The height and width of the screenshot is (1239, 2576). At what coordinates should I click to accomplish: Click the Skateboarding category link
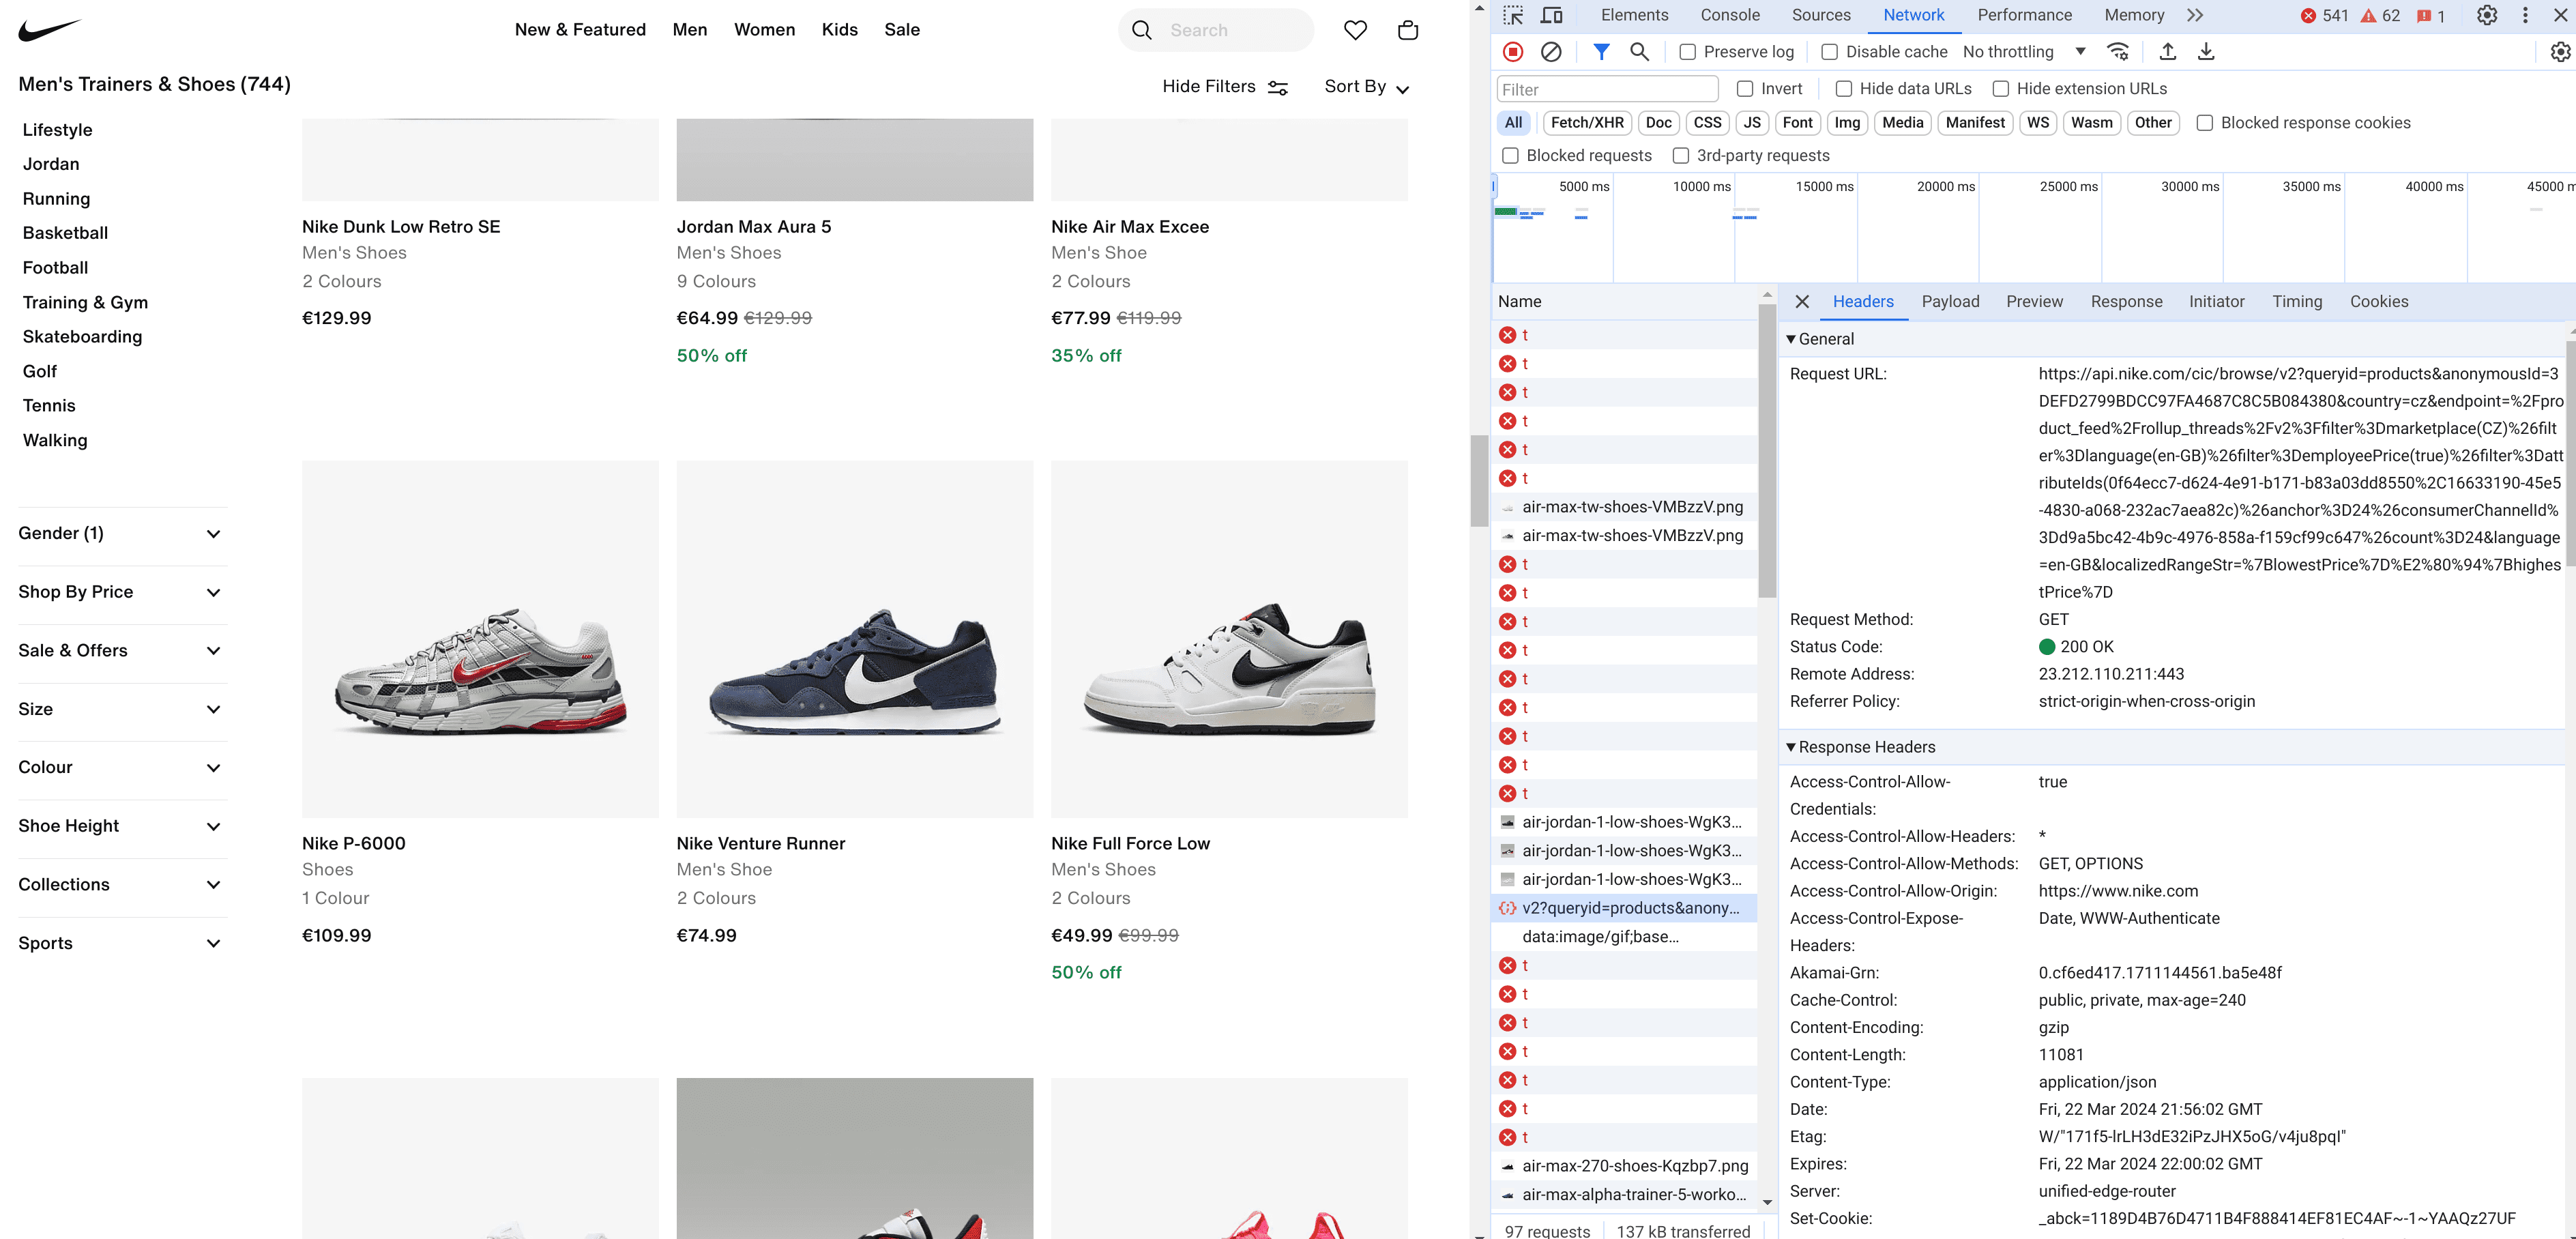(82, 337)
